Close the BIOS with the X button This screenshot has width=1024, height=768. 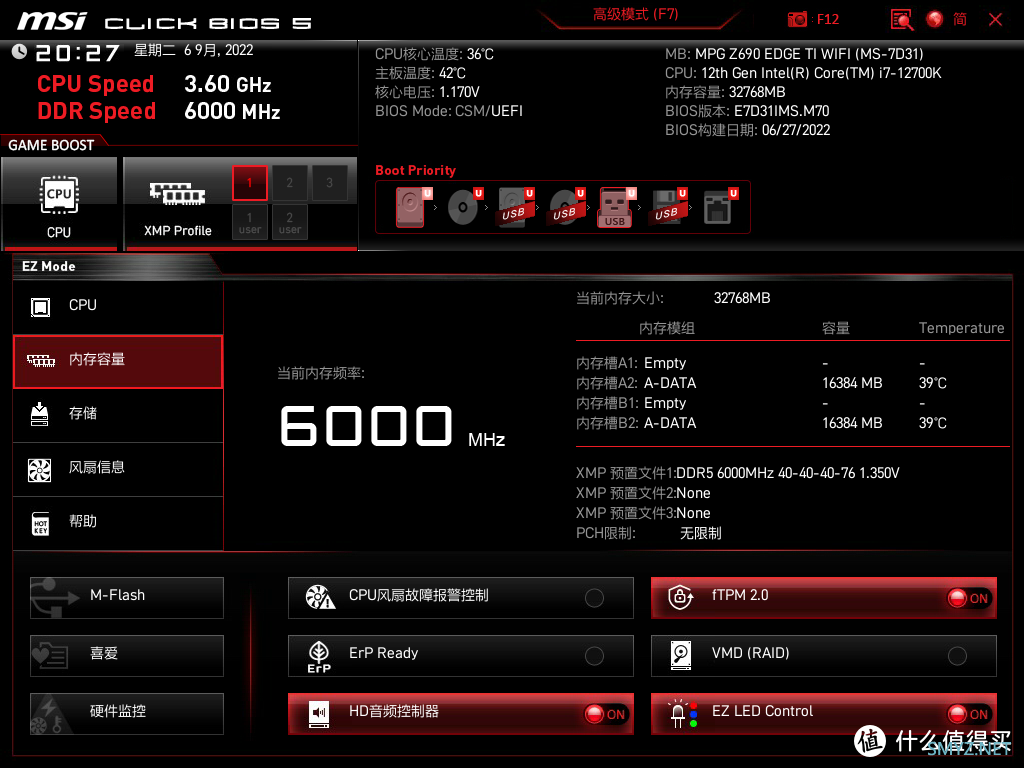pos(995,20)
